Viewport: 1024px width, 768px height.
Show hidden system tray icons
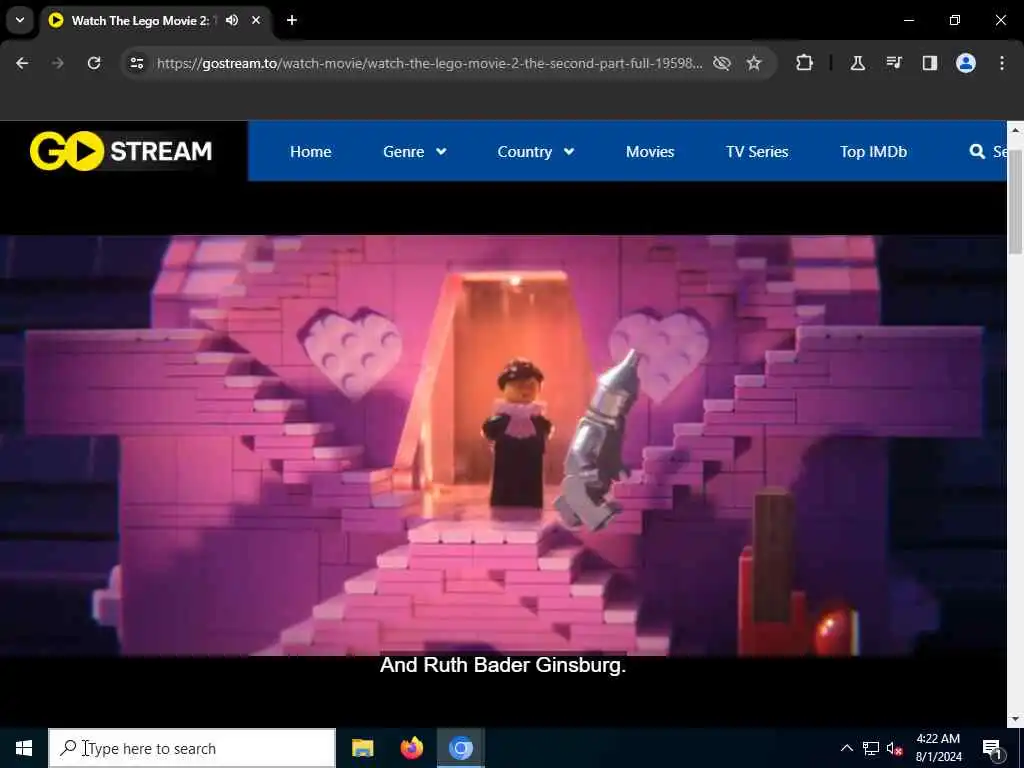(846, 748)
